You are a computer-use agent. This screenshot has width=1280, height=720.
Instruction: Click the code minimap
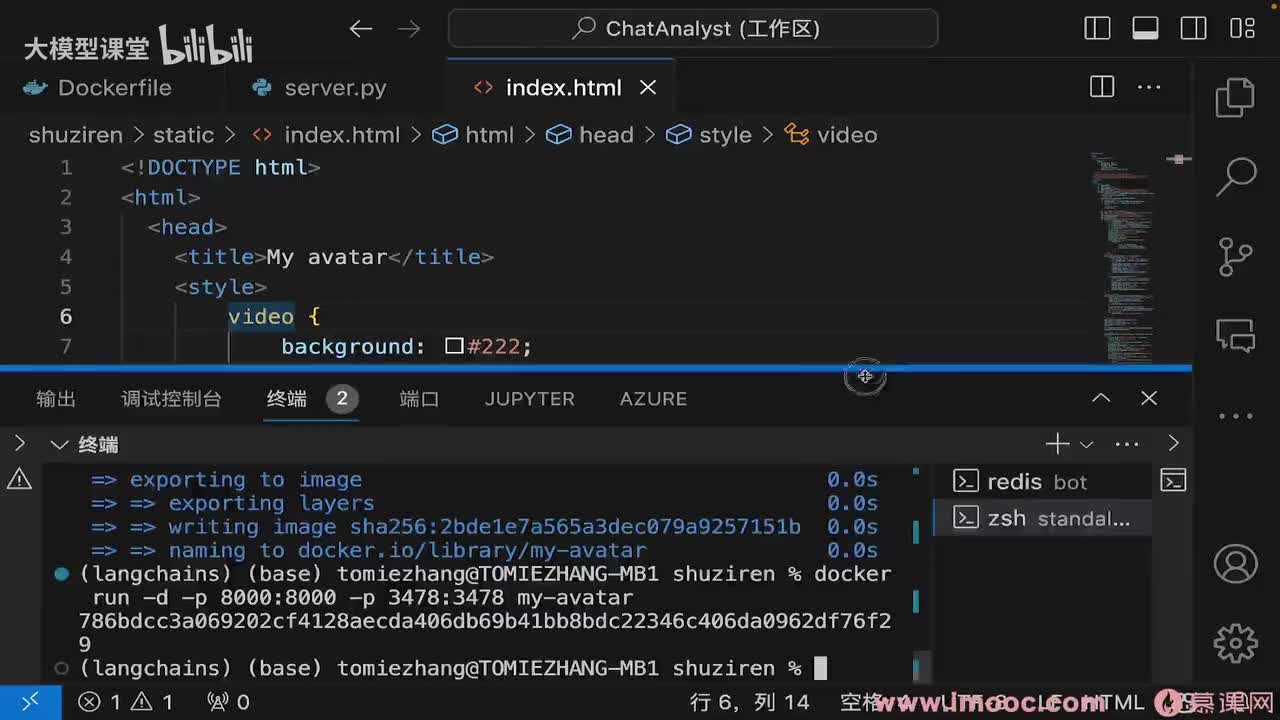point(1124,258)
